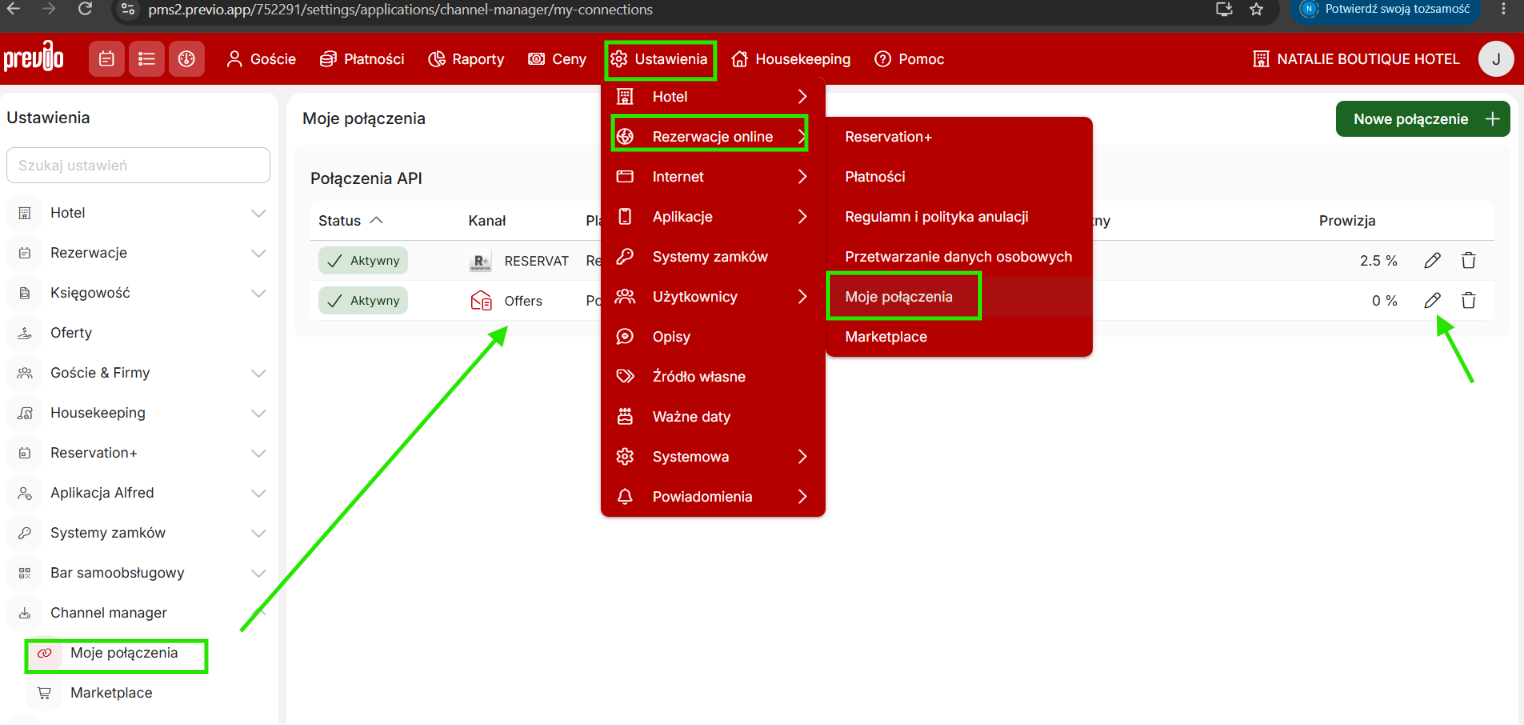Edit the RESERVAT connection with pencil icon
The height and width of the screenshot is (725, 1524).
[1432, 261]
